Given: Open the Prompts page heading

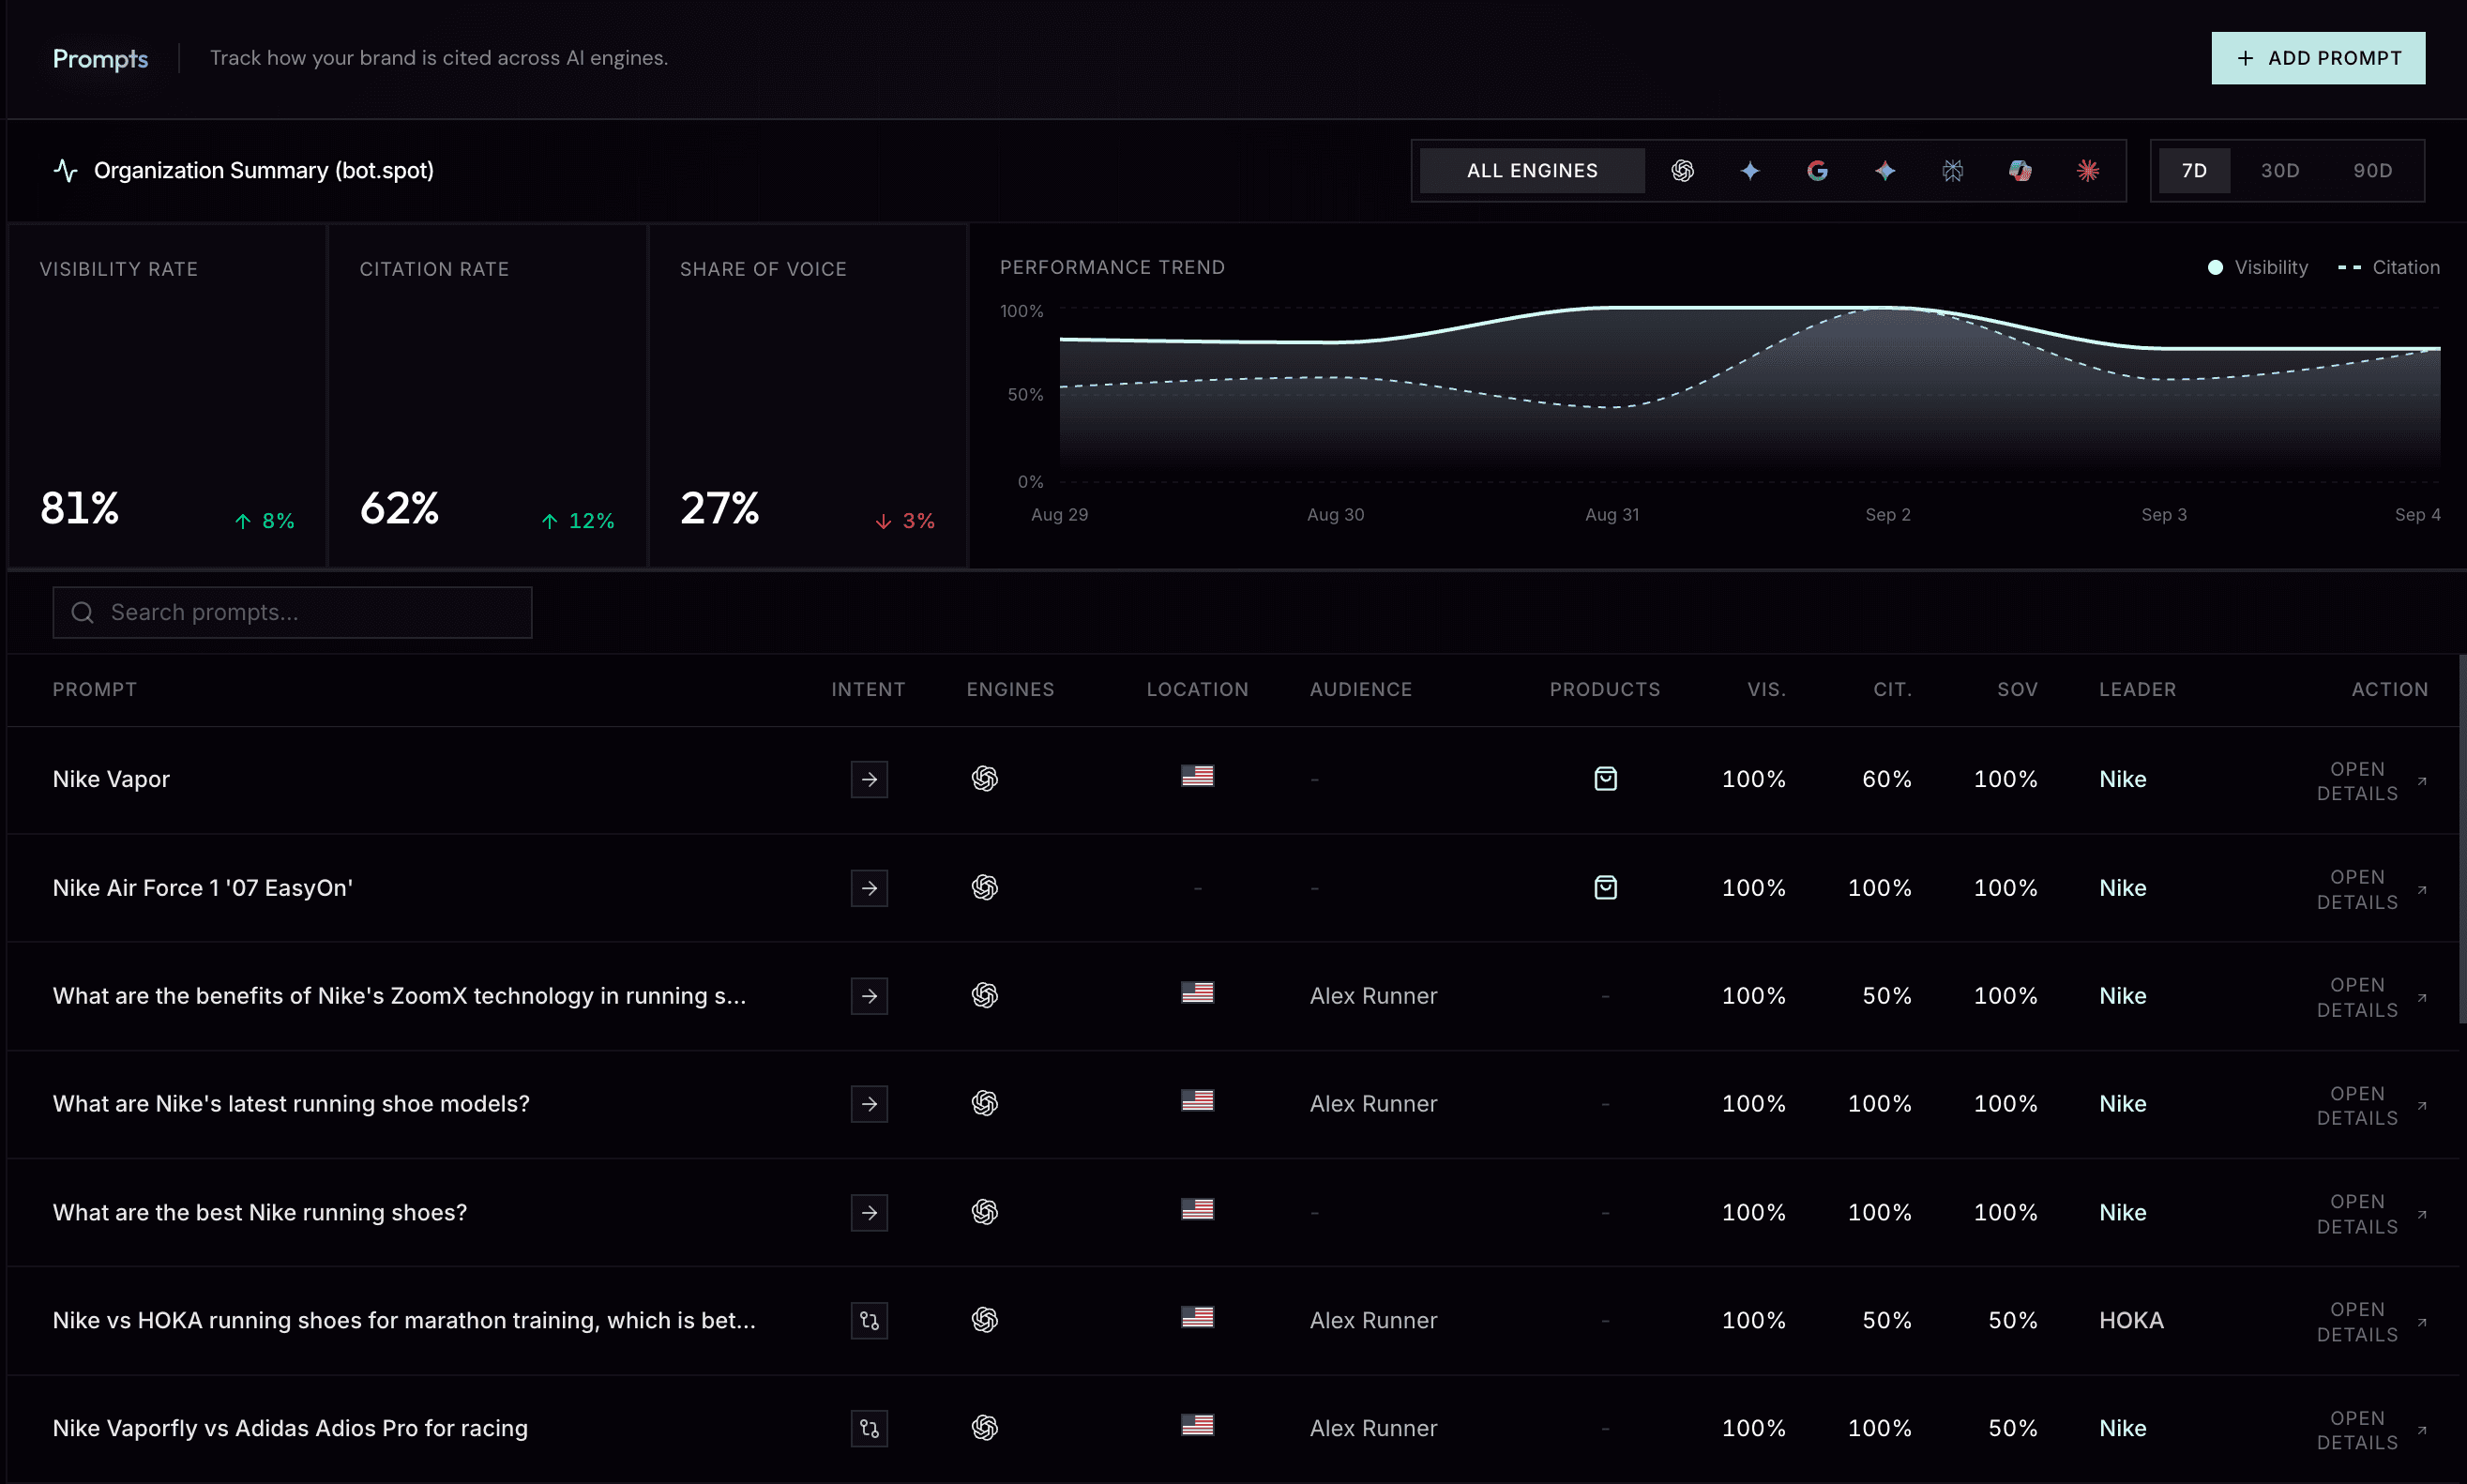Looking at the screenshot, I should point(100,58).
